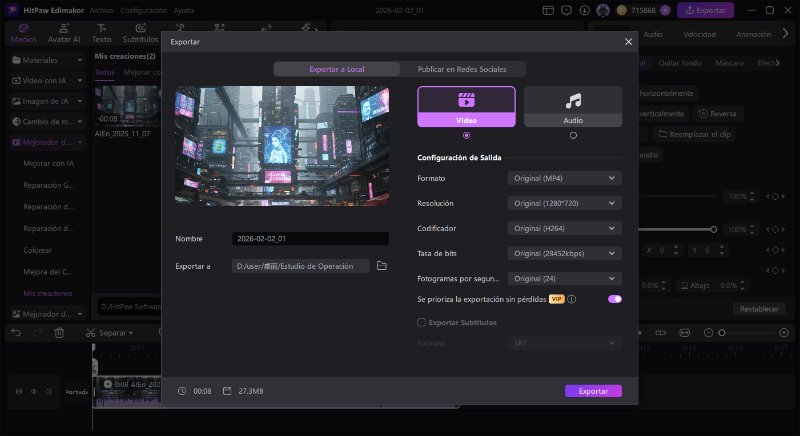Open the subtitle Formato SRT dropdown
800x436 pixels.
point(564,343)
